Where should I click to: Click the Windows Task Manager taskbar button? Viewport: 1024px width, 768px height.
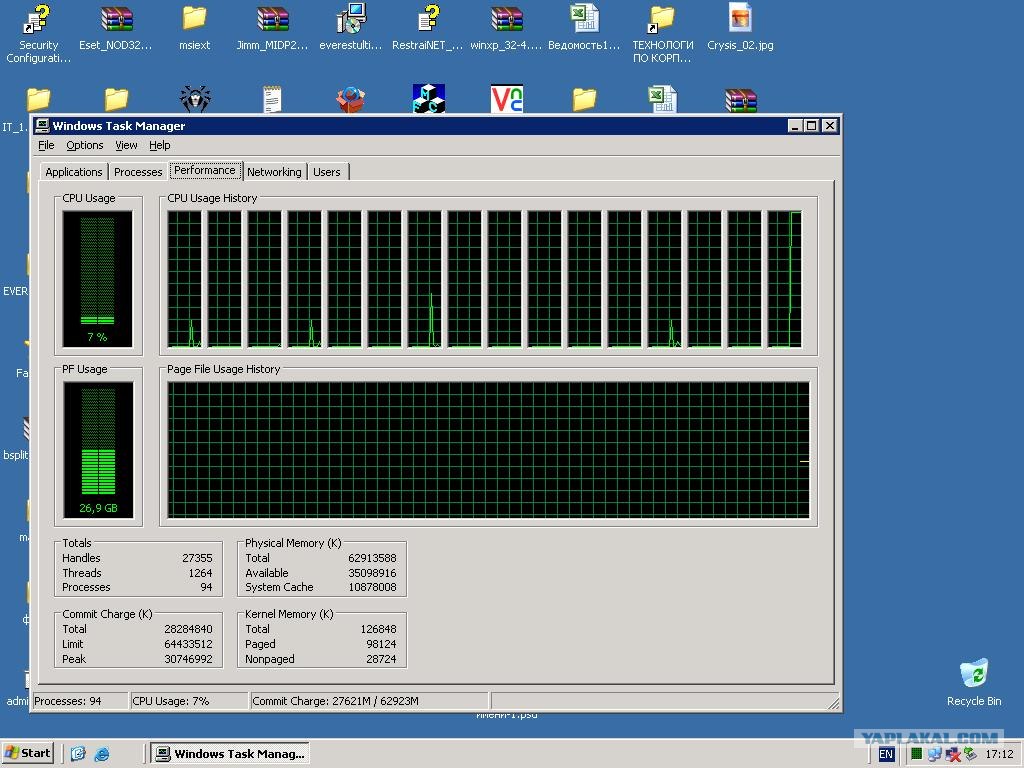(x=230, y=754)
